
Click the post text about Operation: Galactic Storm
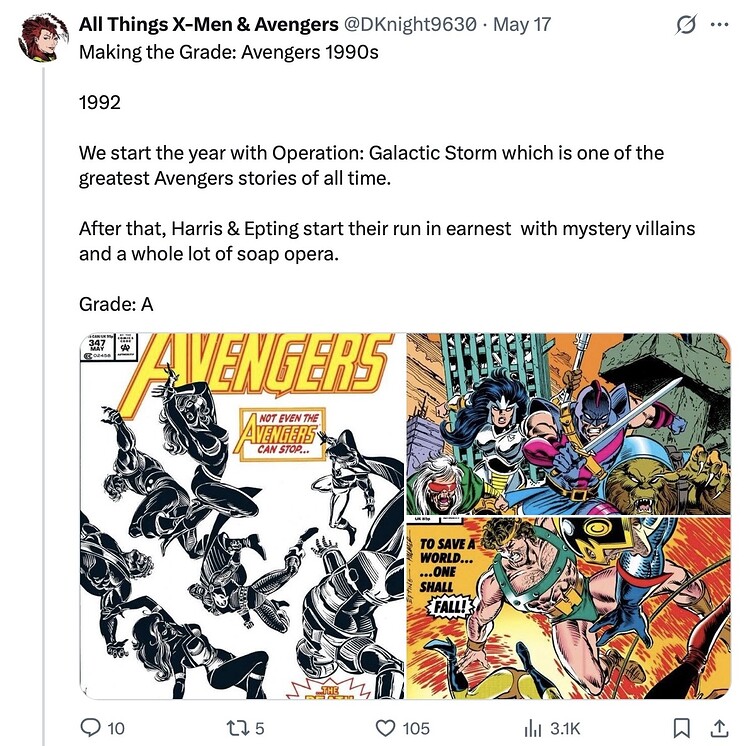(371, 165)
